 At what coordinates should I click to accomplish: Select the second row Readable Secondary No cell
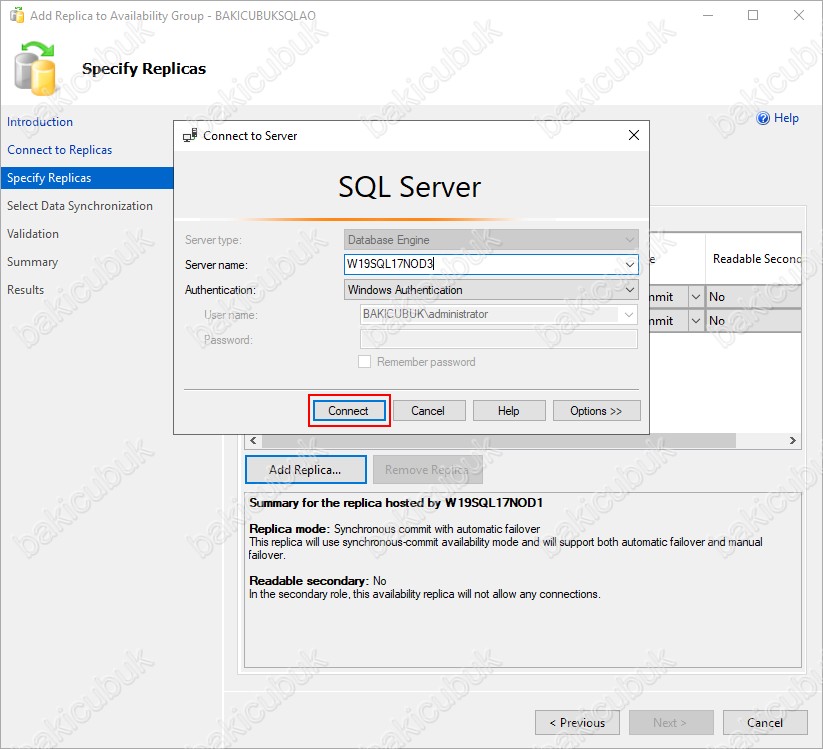753,320
